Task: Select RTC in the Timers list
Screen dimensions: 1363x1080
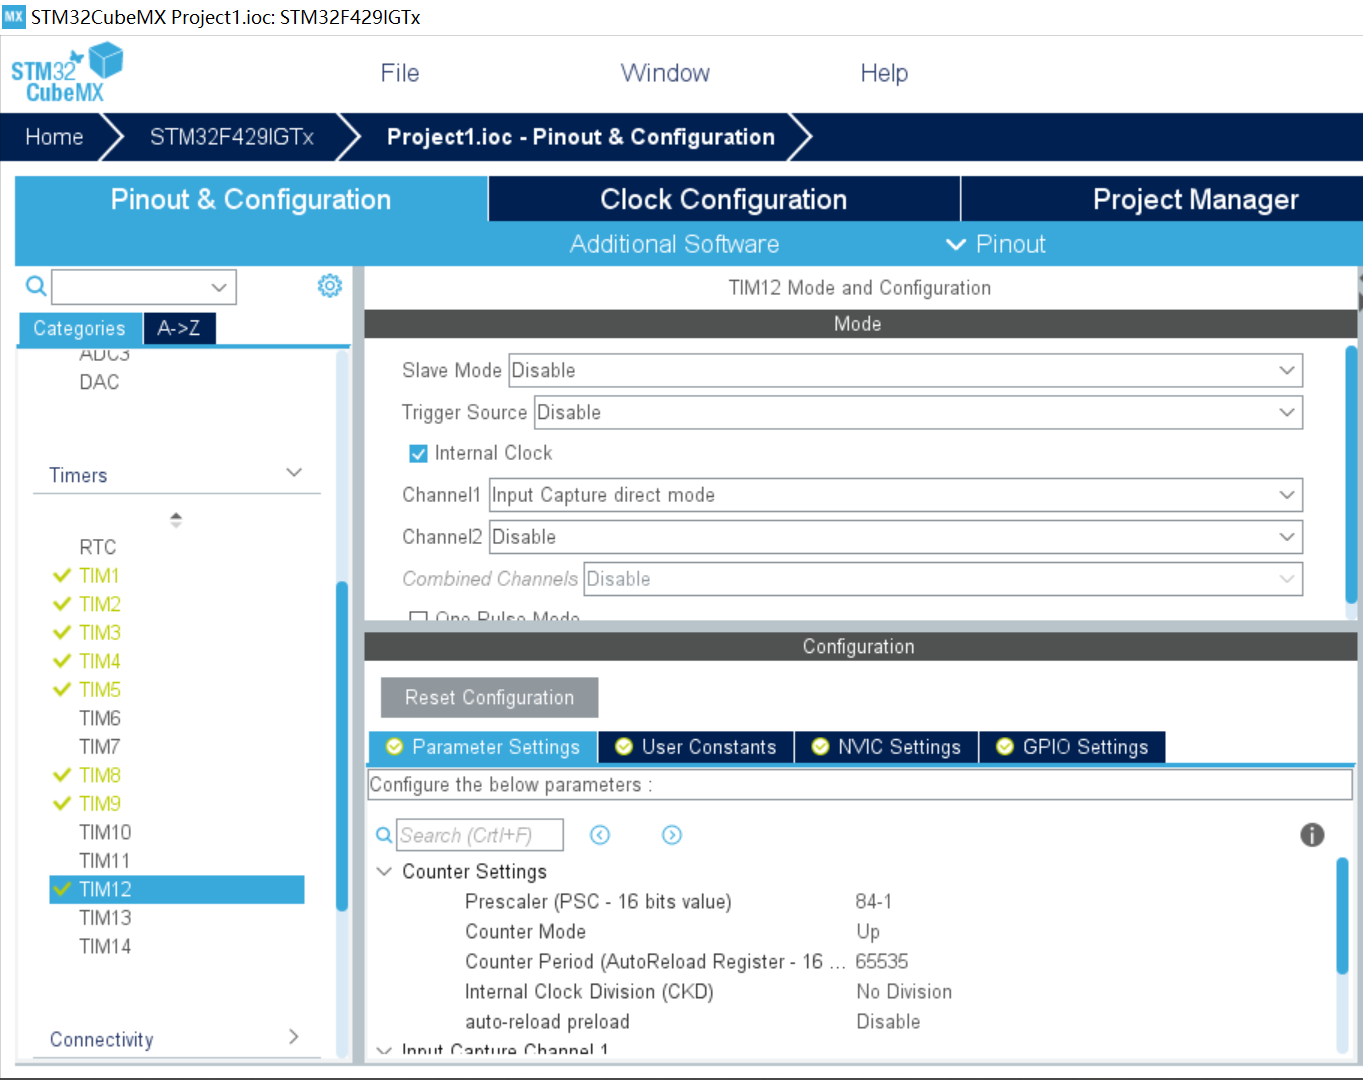Action: tap(98, 547)
